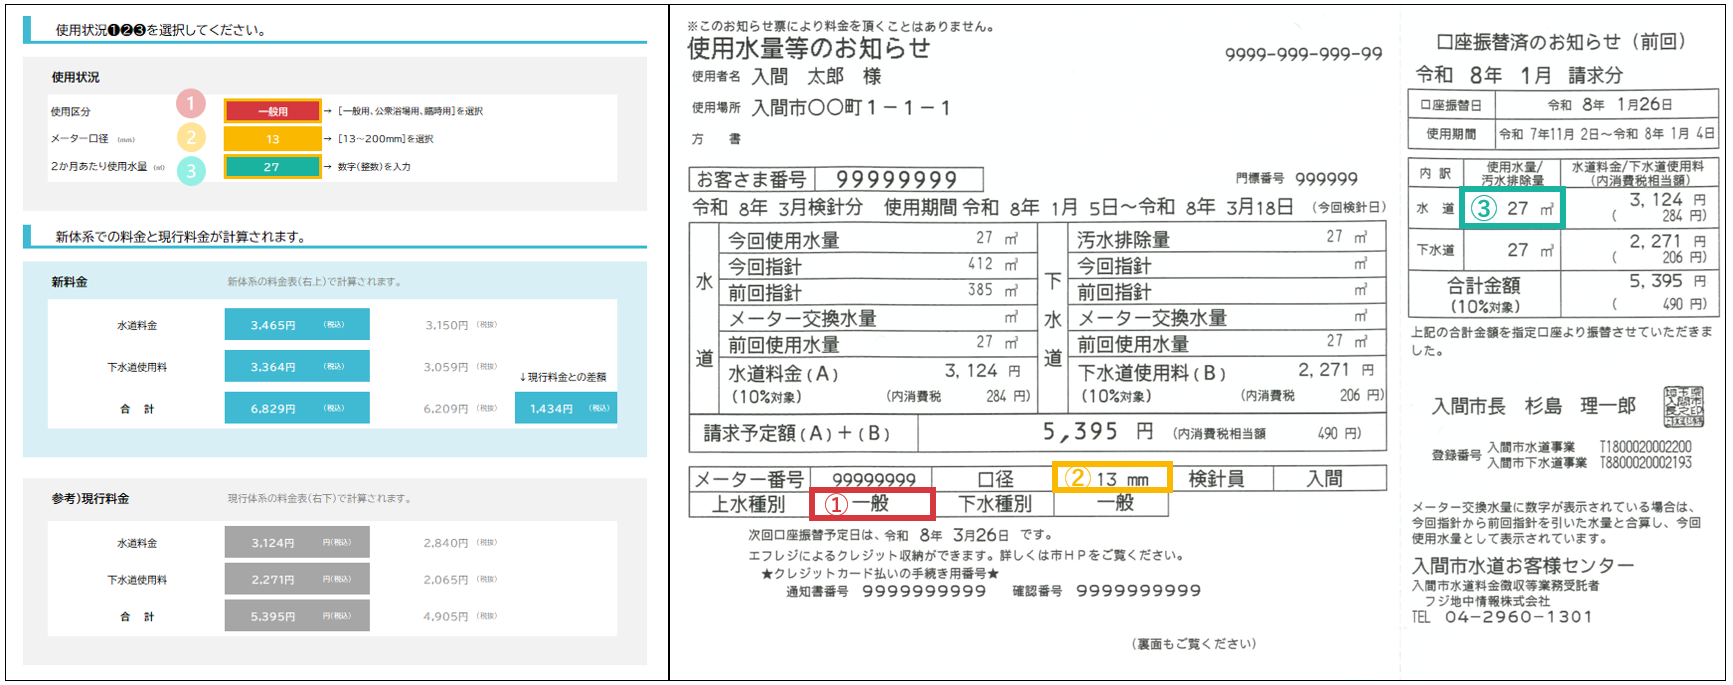The width and height of the screenshot is (1733, 685).
Task: Select the phone number 04-2960-1301
Action: 1518,617
